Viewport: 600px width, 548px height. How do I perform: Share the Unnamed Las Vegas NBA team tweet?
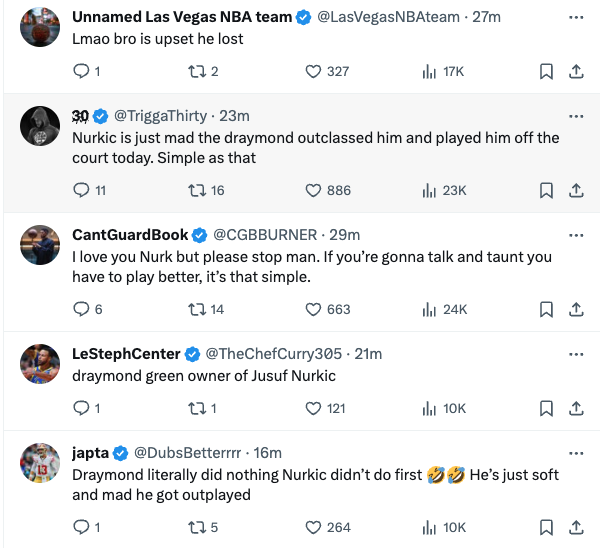click(576, 71)
